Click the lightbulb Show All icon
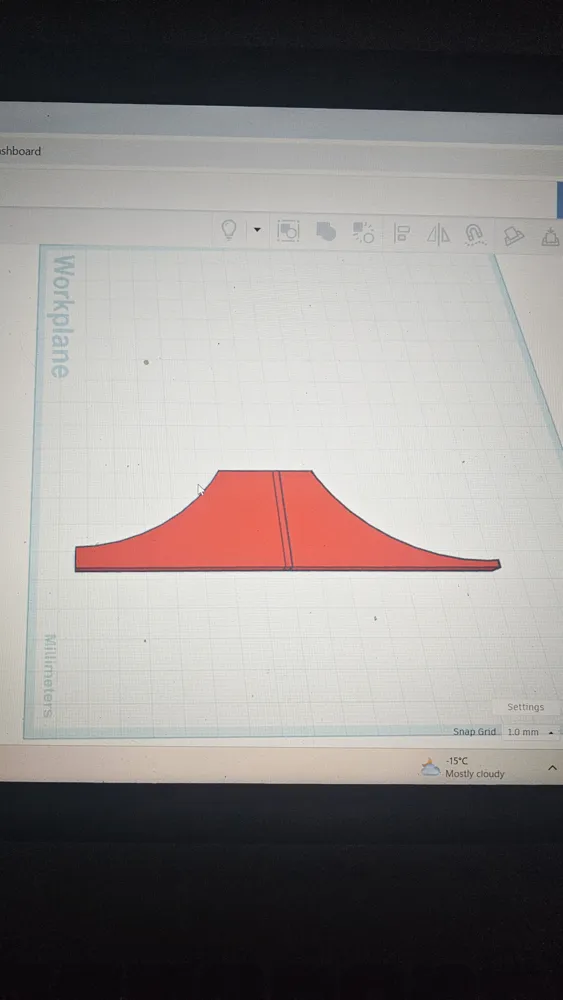Viewport: 563px width, 1000px height. coord(229,229)
